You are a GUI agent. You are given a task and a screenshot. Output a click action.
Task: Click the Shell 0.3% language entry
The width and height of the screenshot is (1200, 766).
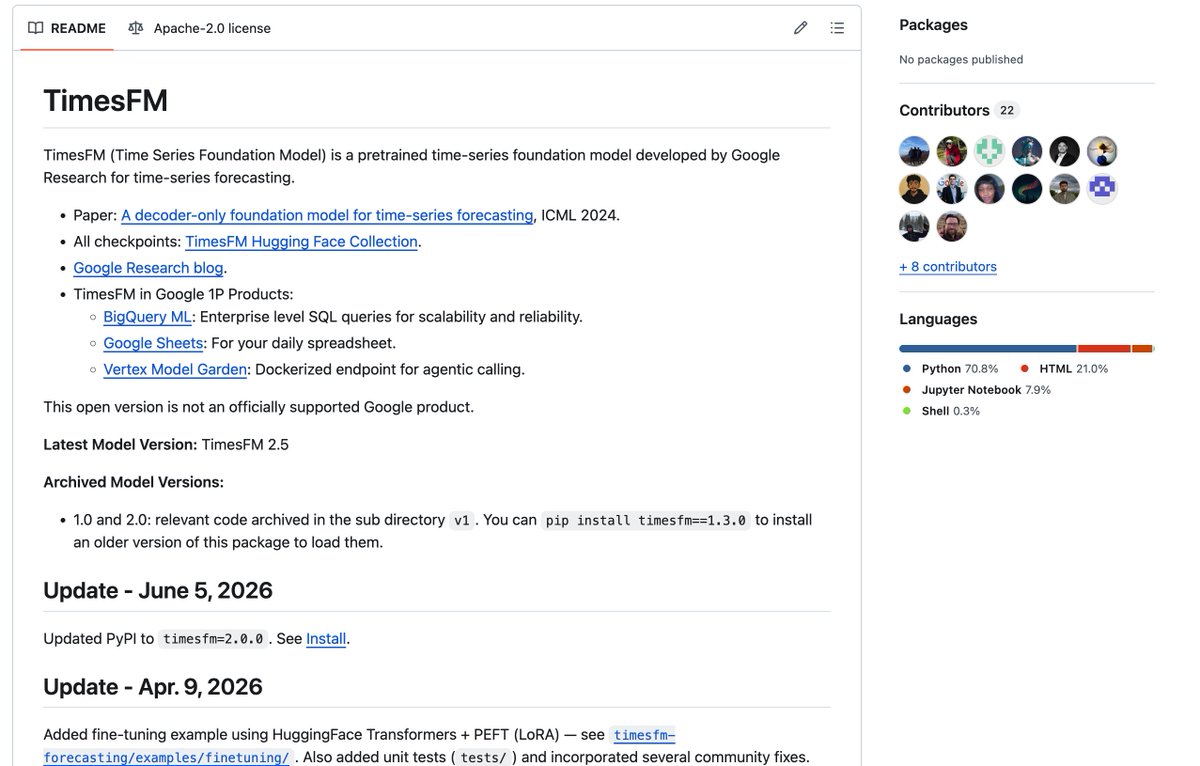pyautogui.click(x=941, y=411)
